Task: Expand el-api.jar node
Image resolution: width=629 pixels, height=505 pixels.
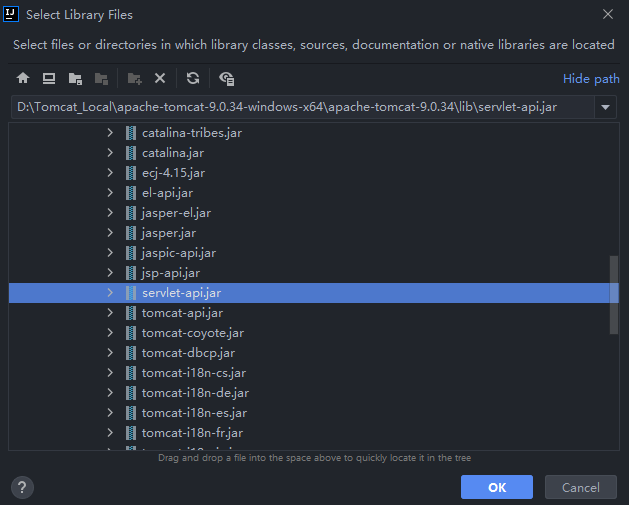Action: point(110,193)
